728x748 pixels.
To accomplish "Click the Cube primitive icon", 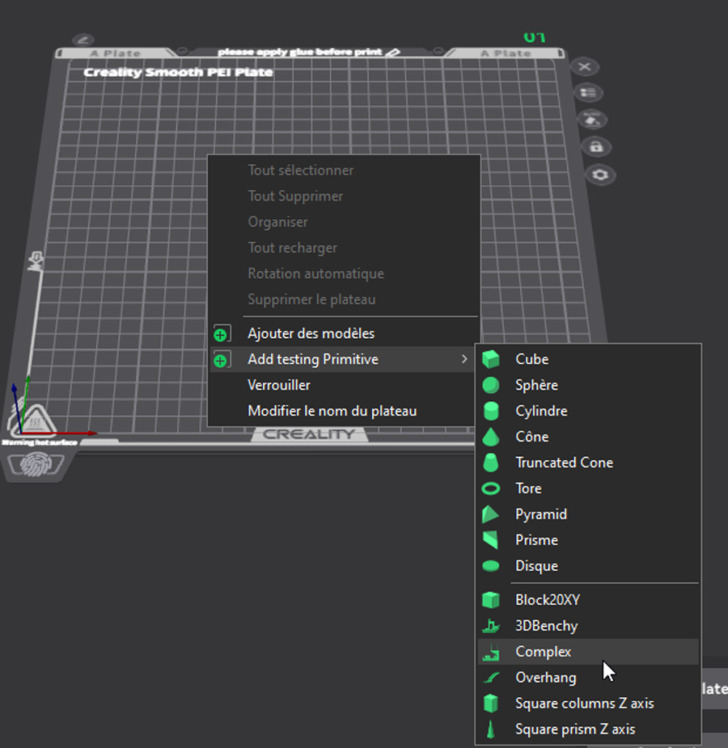I will tap(490, 359).
